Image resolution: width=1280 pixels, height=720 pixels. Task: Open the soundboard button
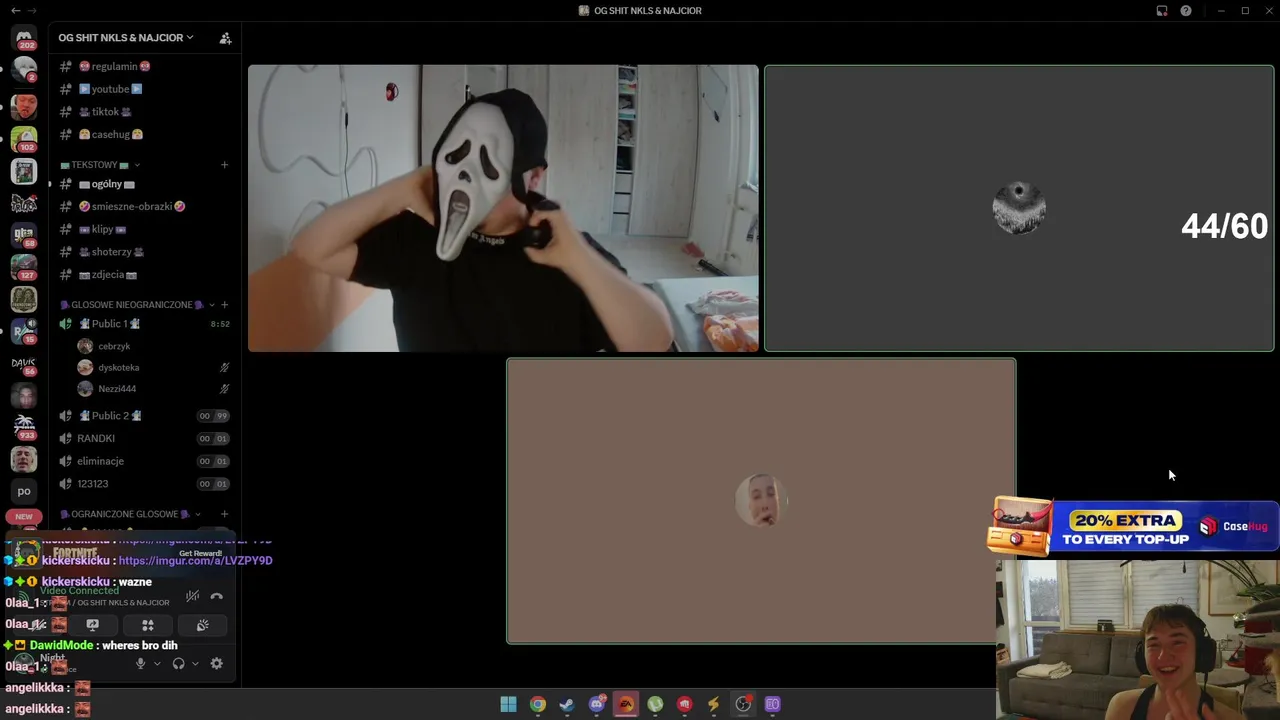[x=202, y=625]
